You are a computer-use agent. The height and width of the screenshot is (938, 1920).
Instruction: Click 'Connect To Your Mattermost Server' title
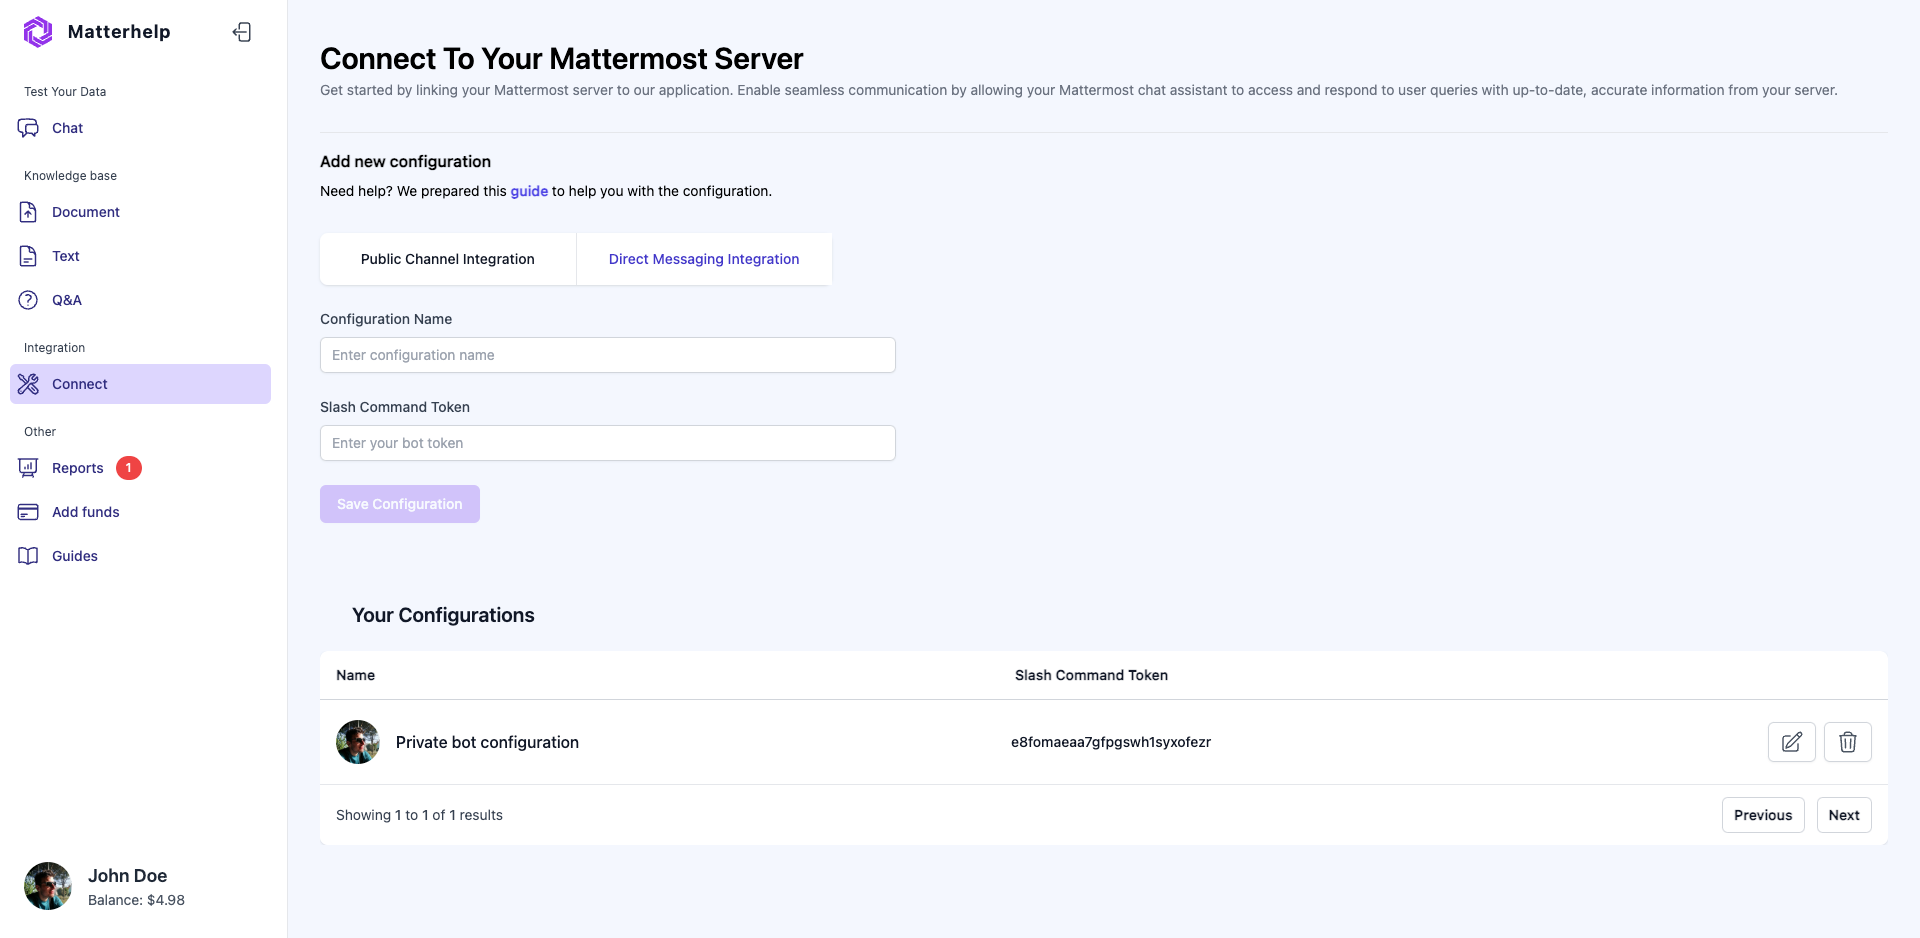[x=561, y=59]
